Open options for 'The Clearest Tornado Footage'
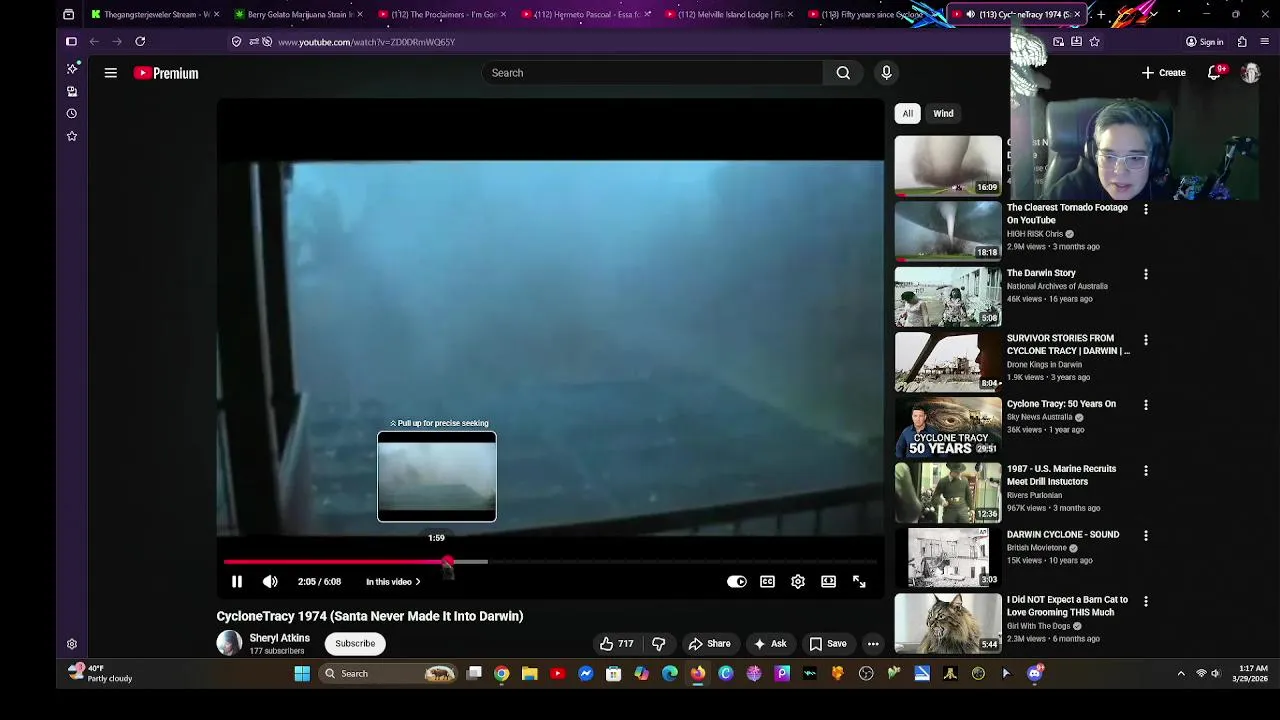Viewport: 1280px width, 720px height. click(1146, 209)
